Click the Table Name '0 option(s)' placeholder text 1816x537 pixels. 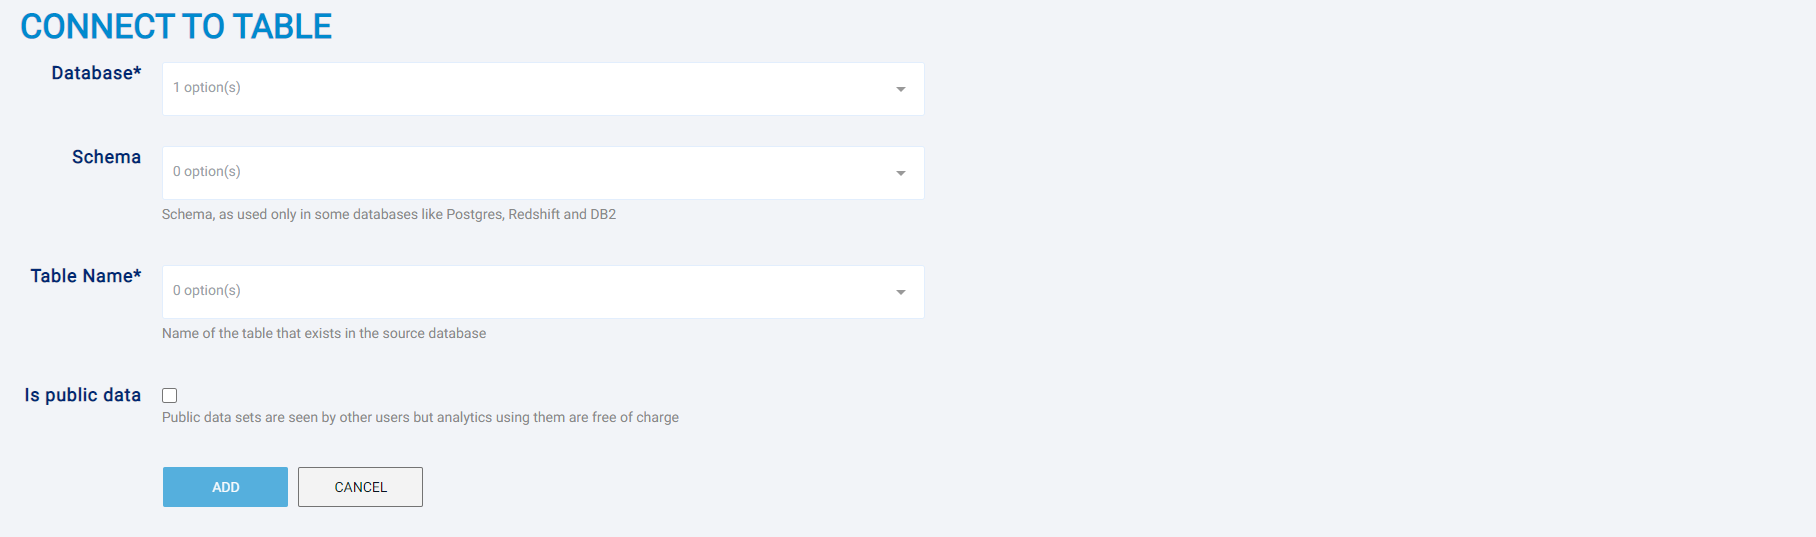point(207,290)
